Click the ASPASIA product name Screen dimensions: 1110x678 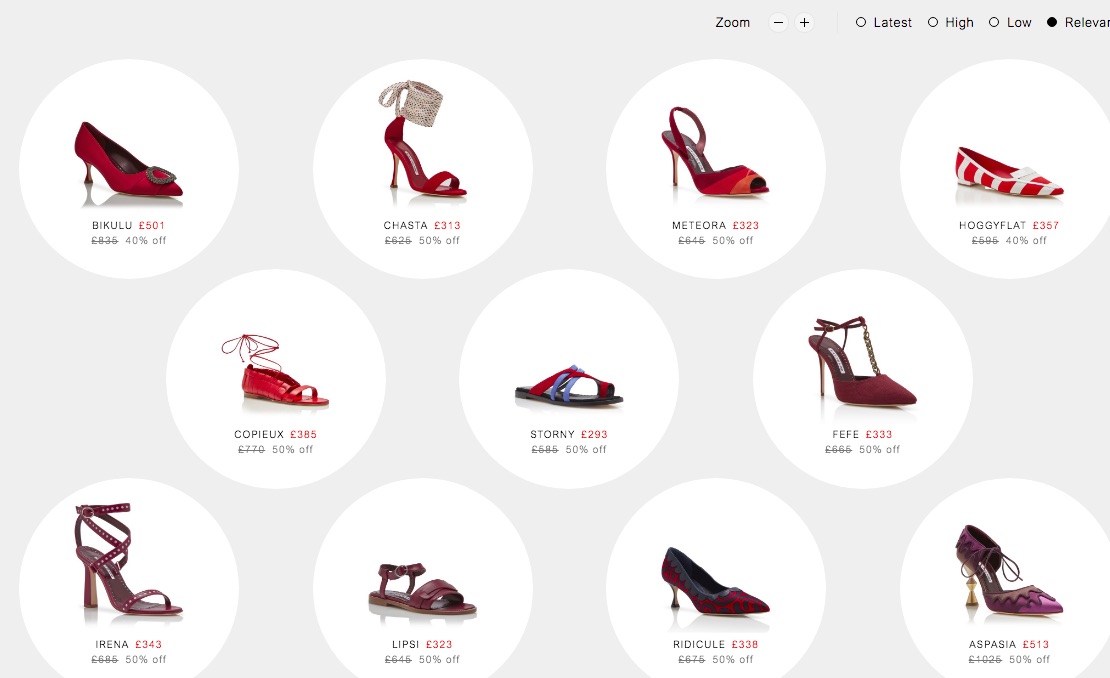[992, 645]
